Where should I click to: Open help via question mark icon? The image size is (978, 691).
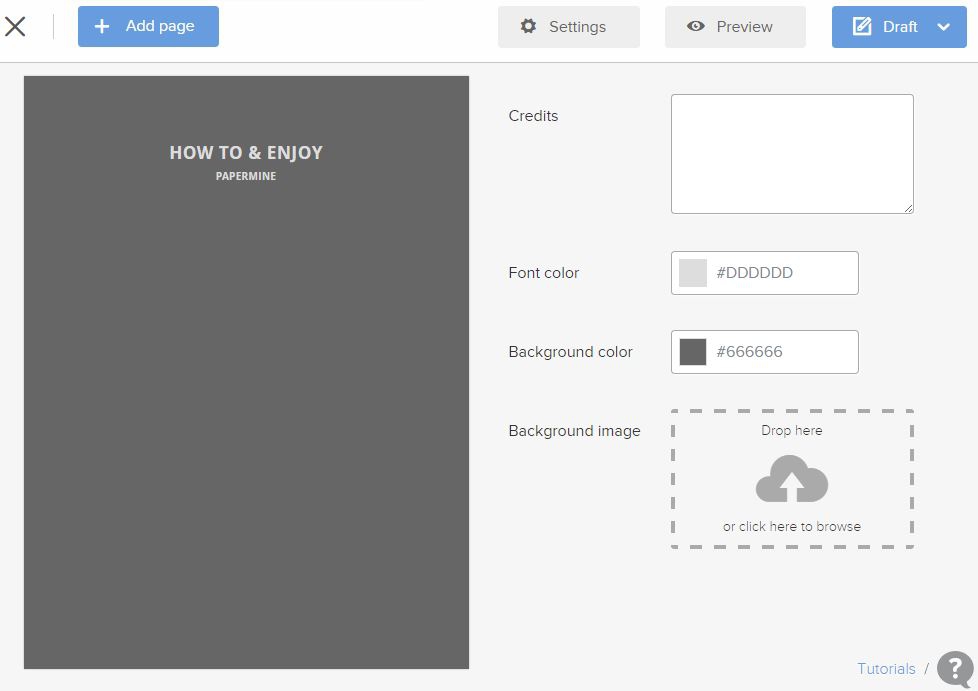[x=955, y=669]
